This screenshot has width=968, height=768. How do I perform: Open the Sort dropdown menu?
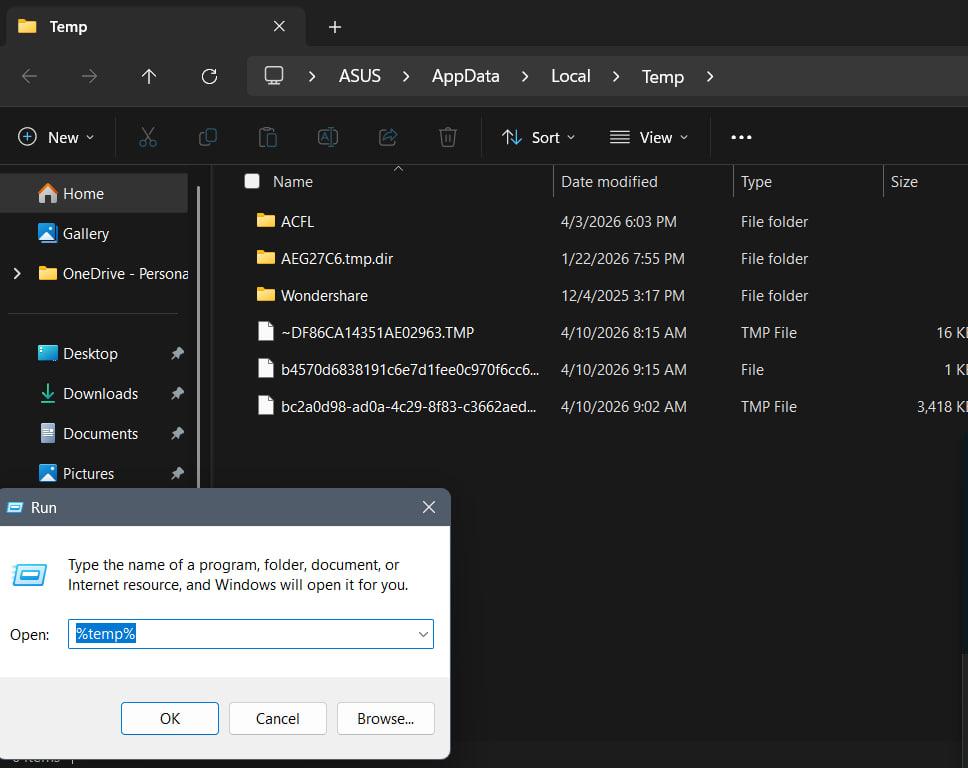coord(538,137)
